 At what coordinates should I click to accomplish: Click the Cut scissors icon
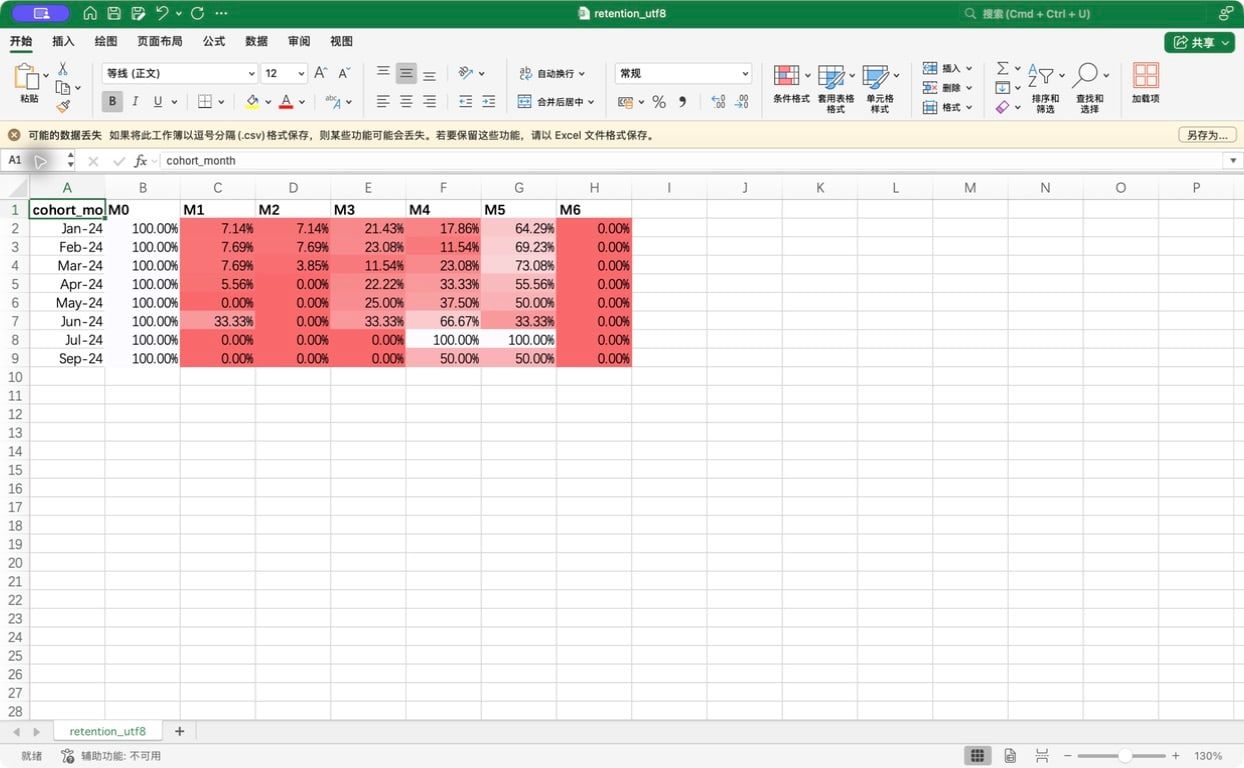click(62, 69)
